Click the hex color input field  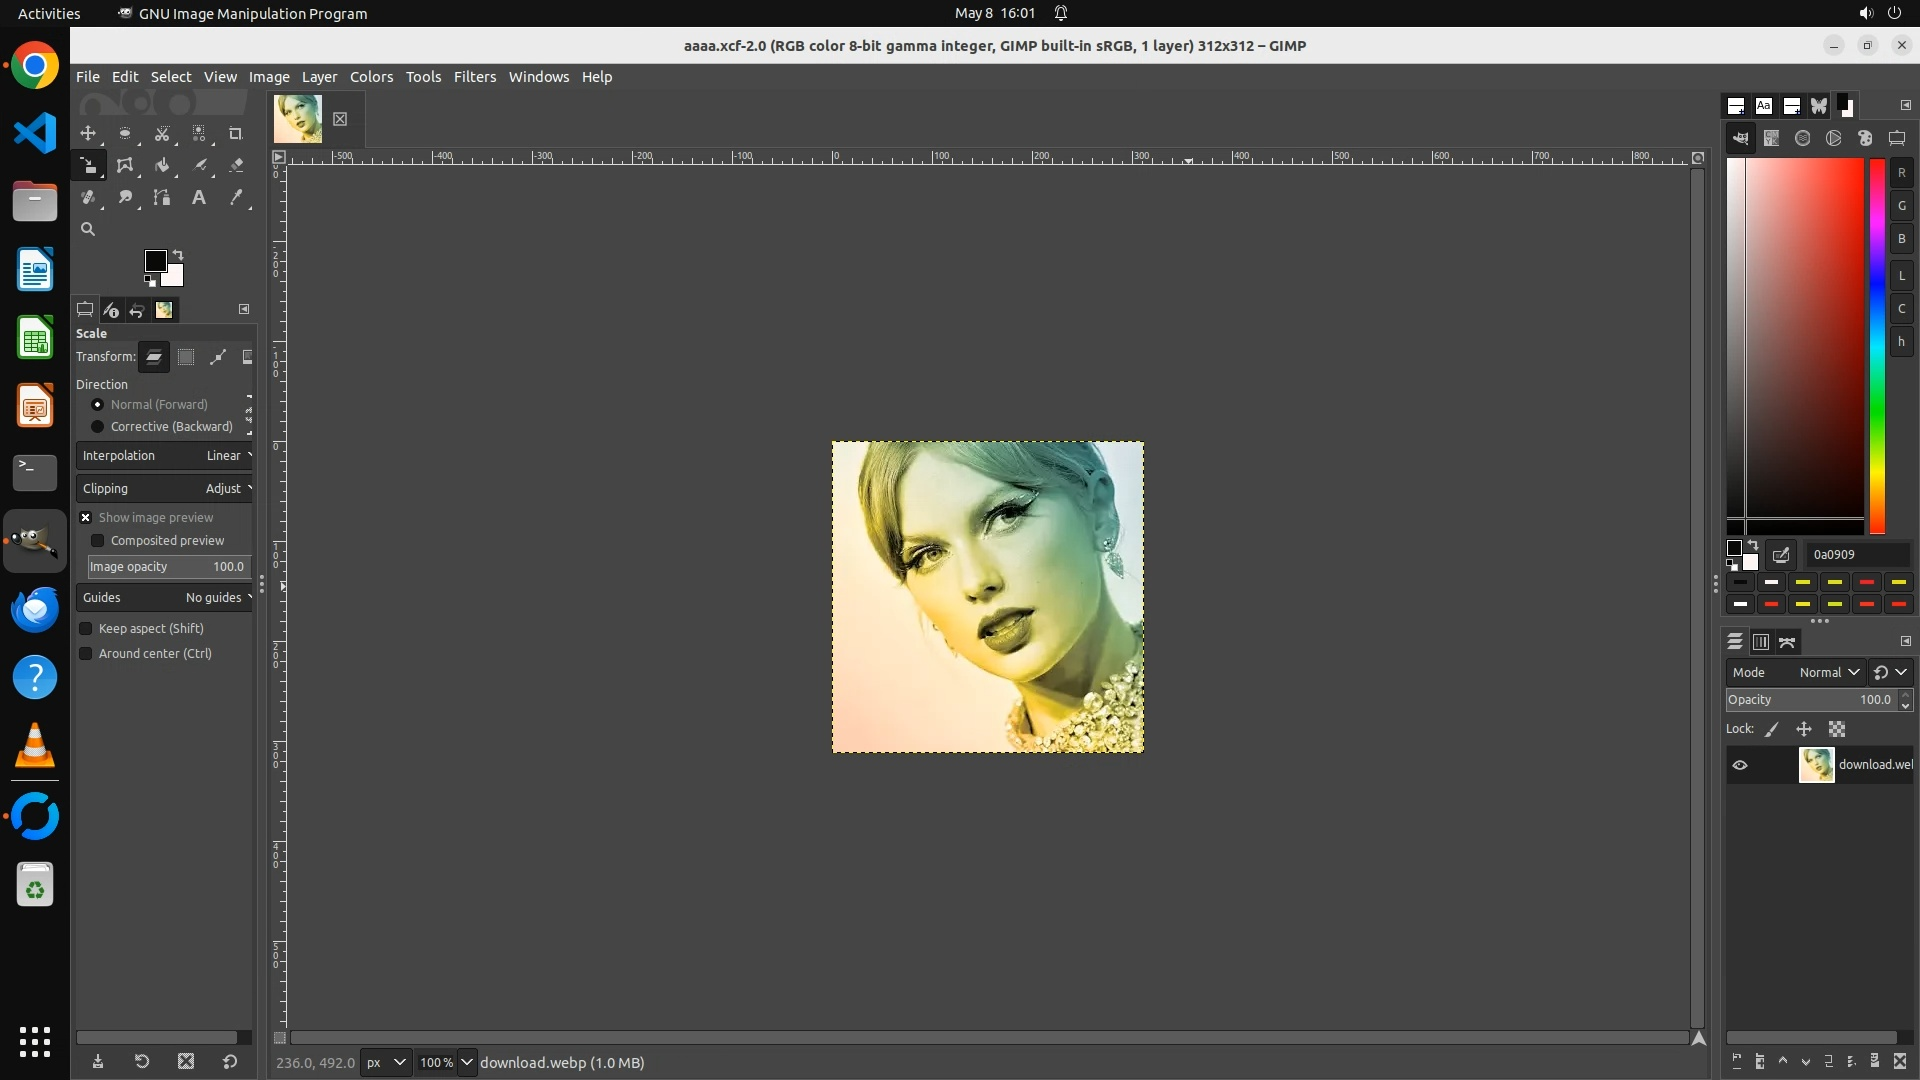[x=1857, y=554]
